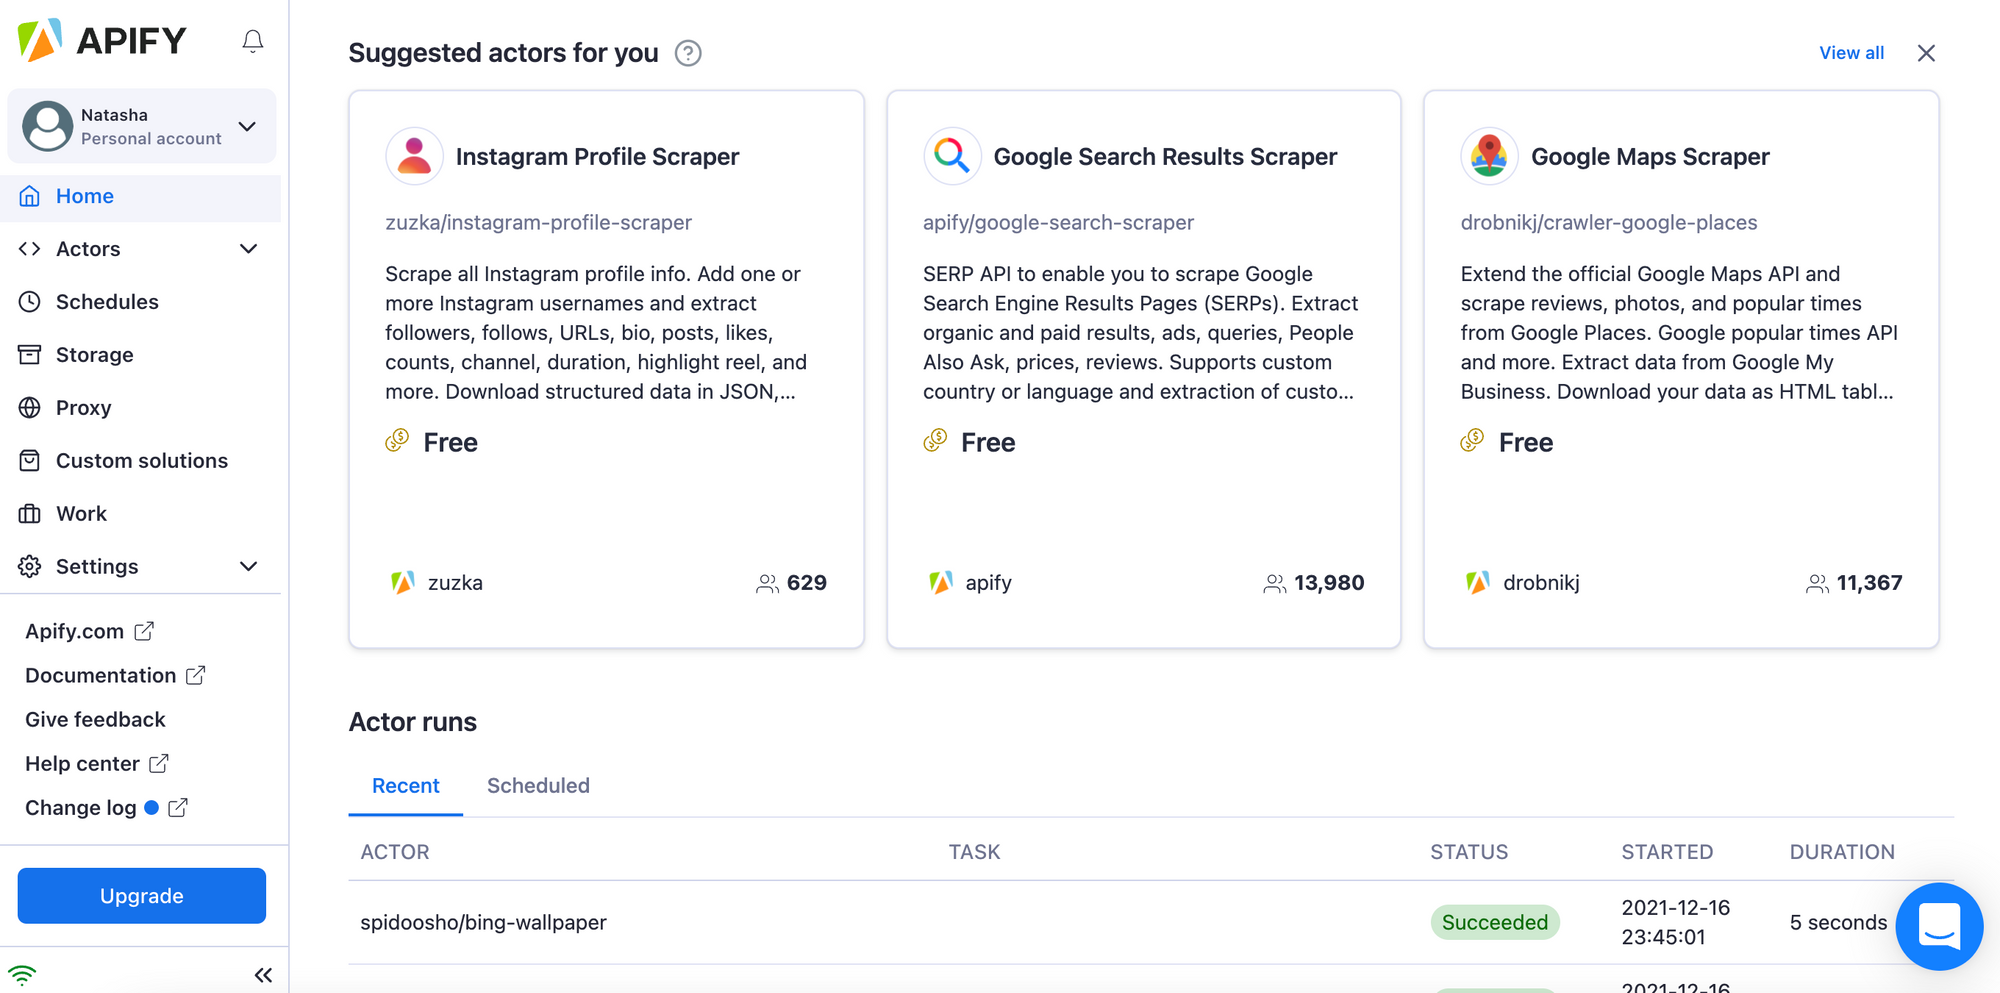This screenshot has width=2000, height=993.
Task: Open Actors in the sidebar
Action: (88, 249)
